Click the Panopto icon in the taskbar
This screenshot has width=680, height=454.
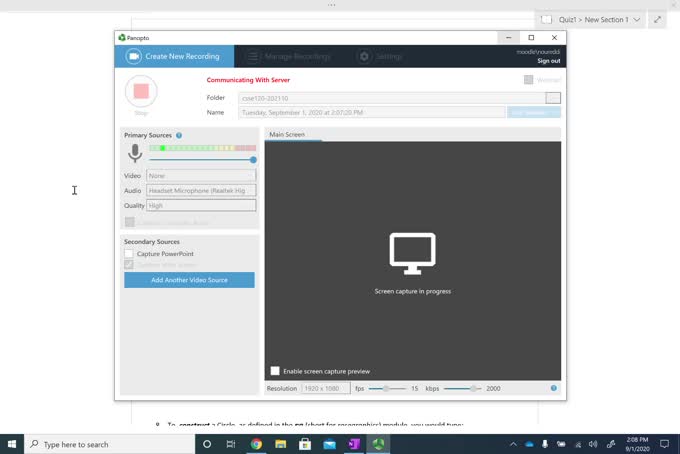[379, 444]
